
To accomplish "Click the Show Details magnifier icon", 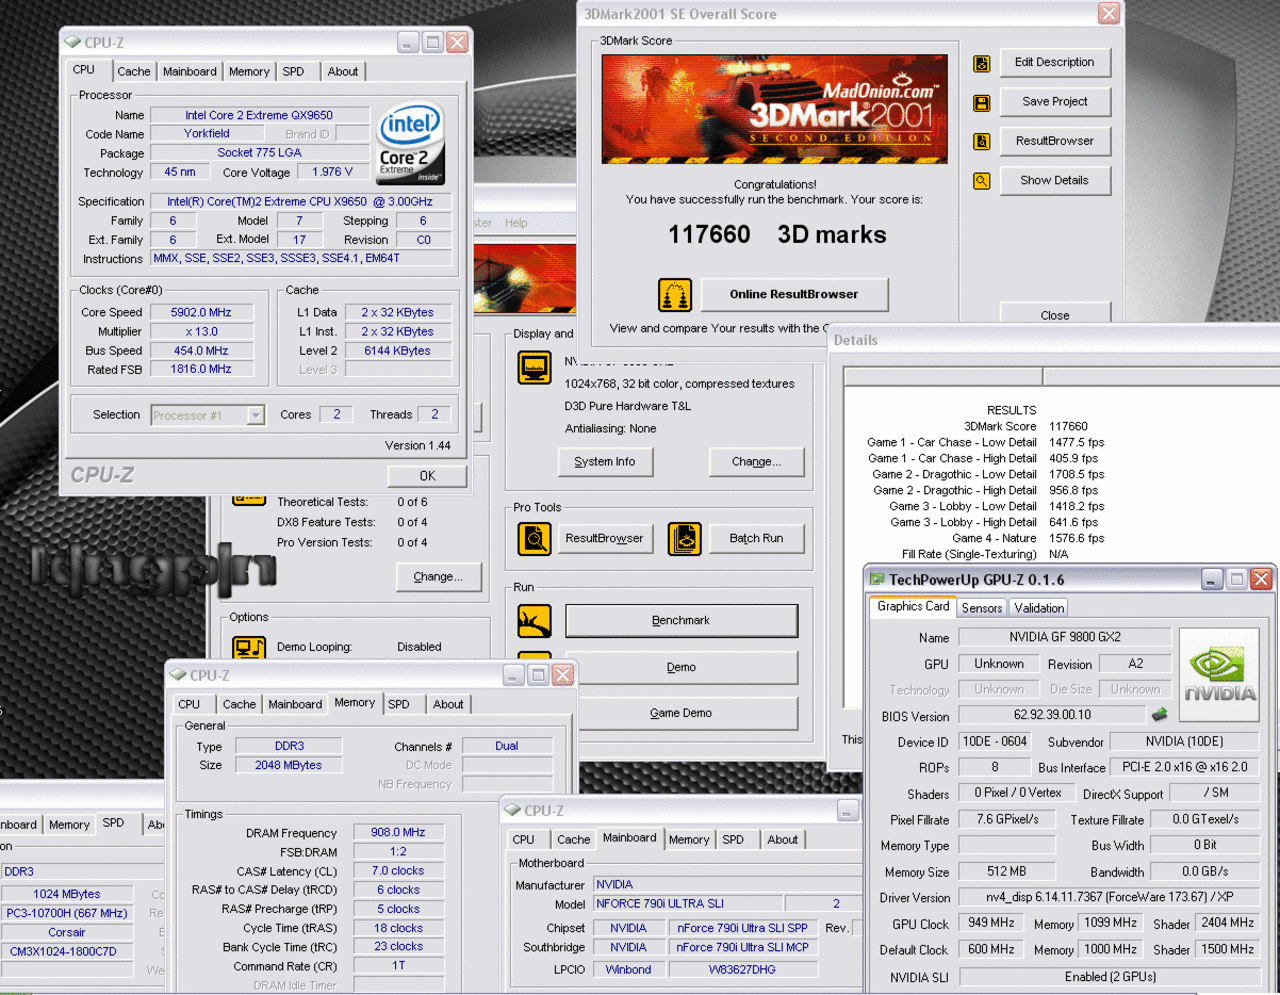I will (x=982, y=181).
